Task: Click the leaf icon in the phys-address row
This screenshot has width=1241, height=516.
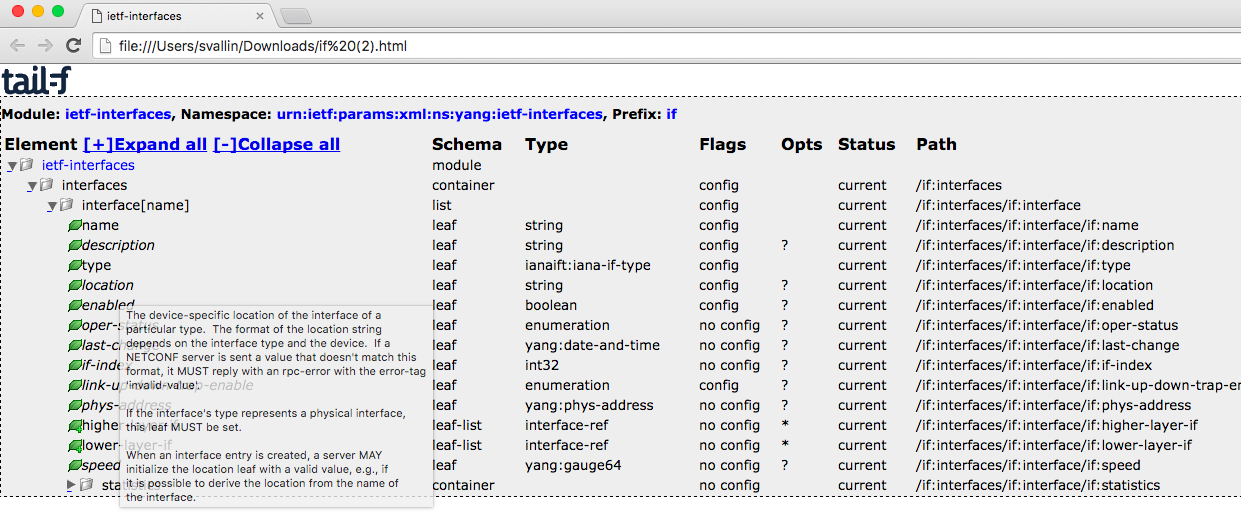Action: coord(74,405)
